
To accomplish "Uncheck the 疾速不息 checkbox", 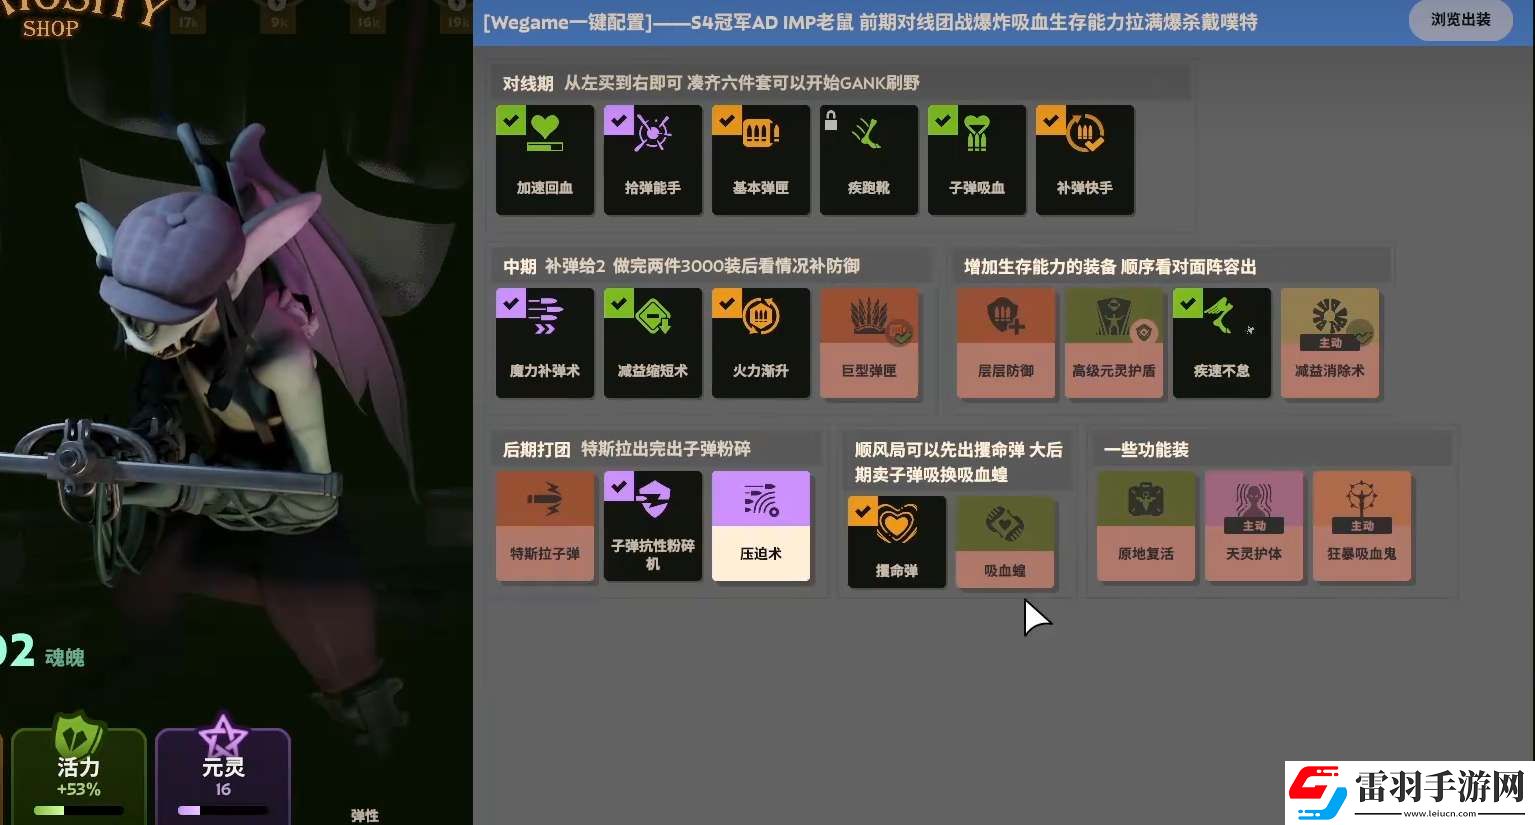I will click(x=1187, y=302).
